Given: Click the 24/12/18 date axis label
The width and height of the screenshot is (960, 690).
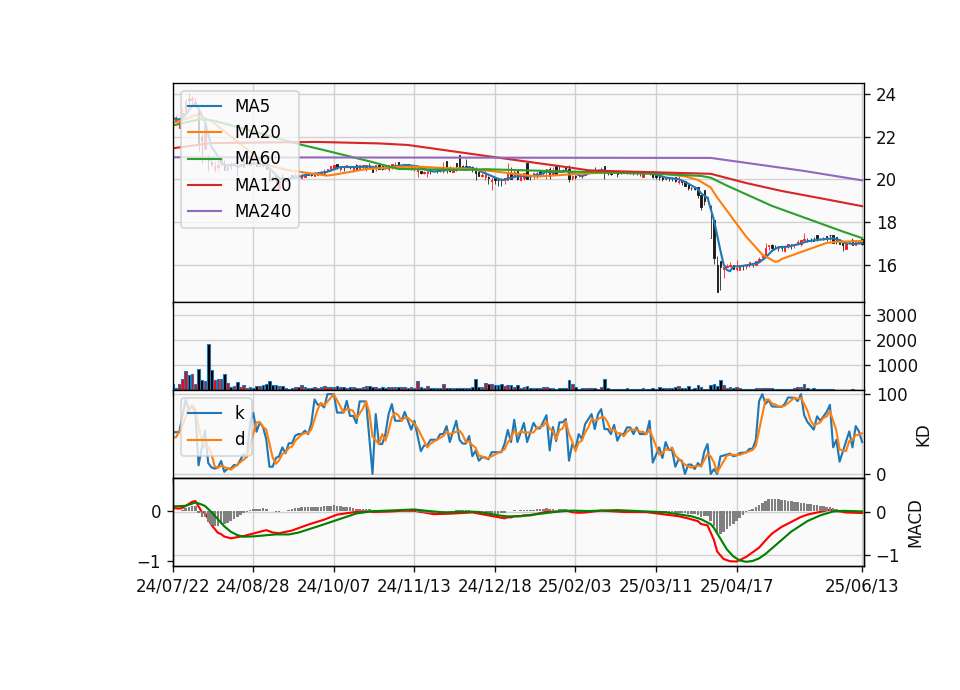Looking at the screenshot, I should (495, 586).
